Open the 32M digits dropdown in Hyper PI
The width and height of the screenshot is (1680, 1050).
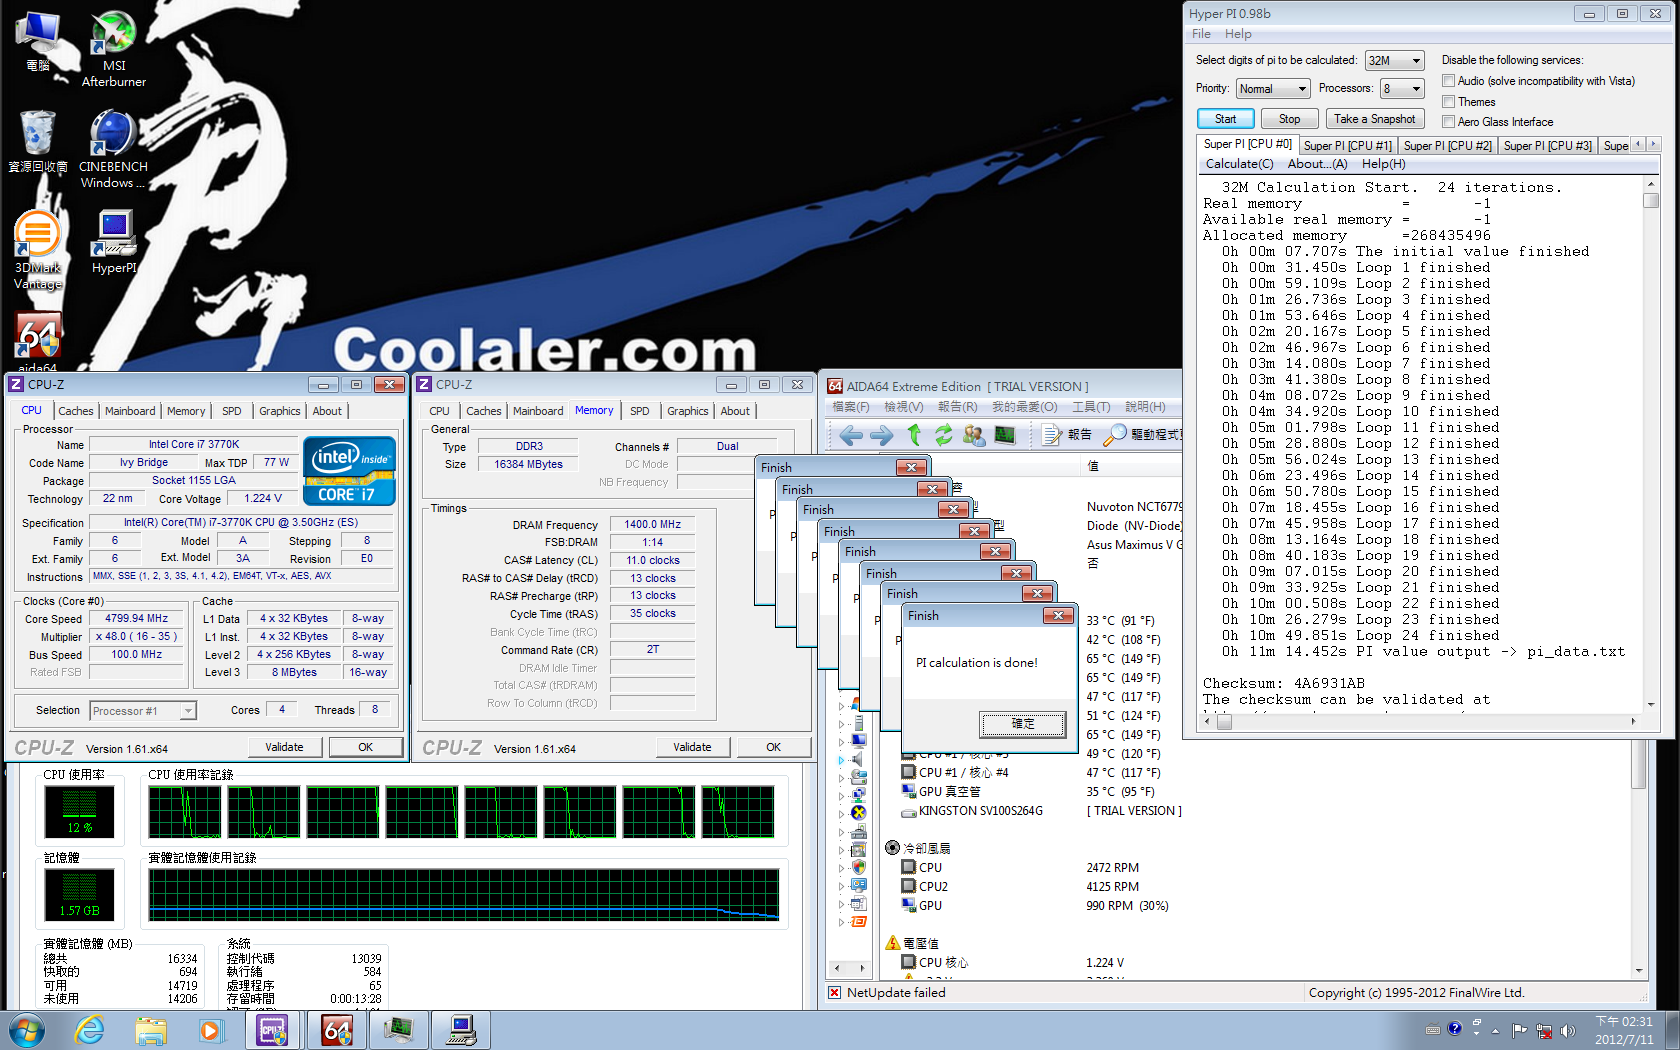(1394, 61)
